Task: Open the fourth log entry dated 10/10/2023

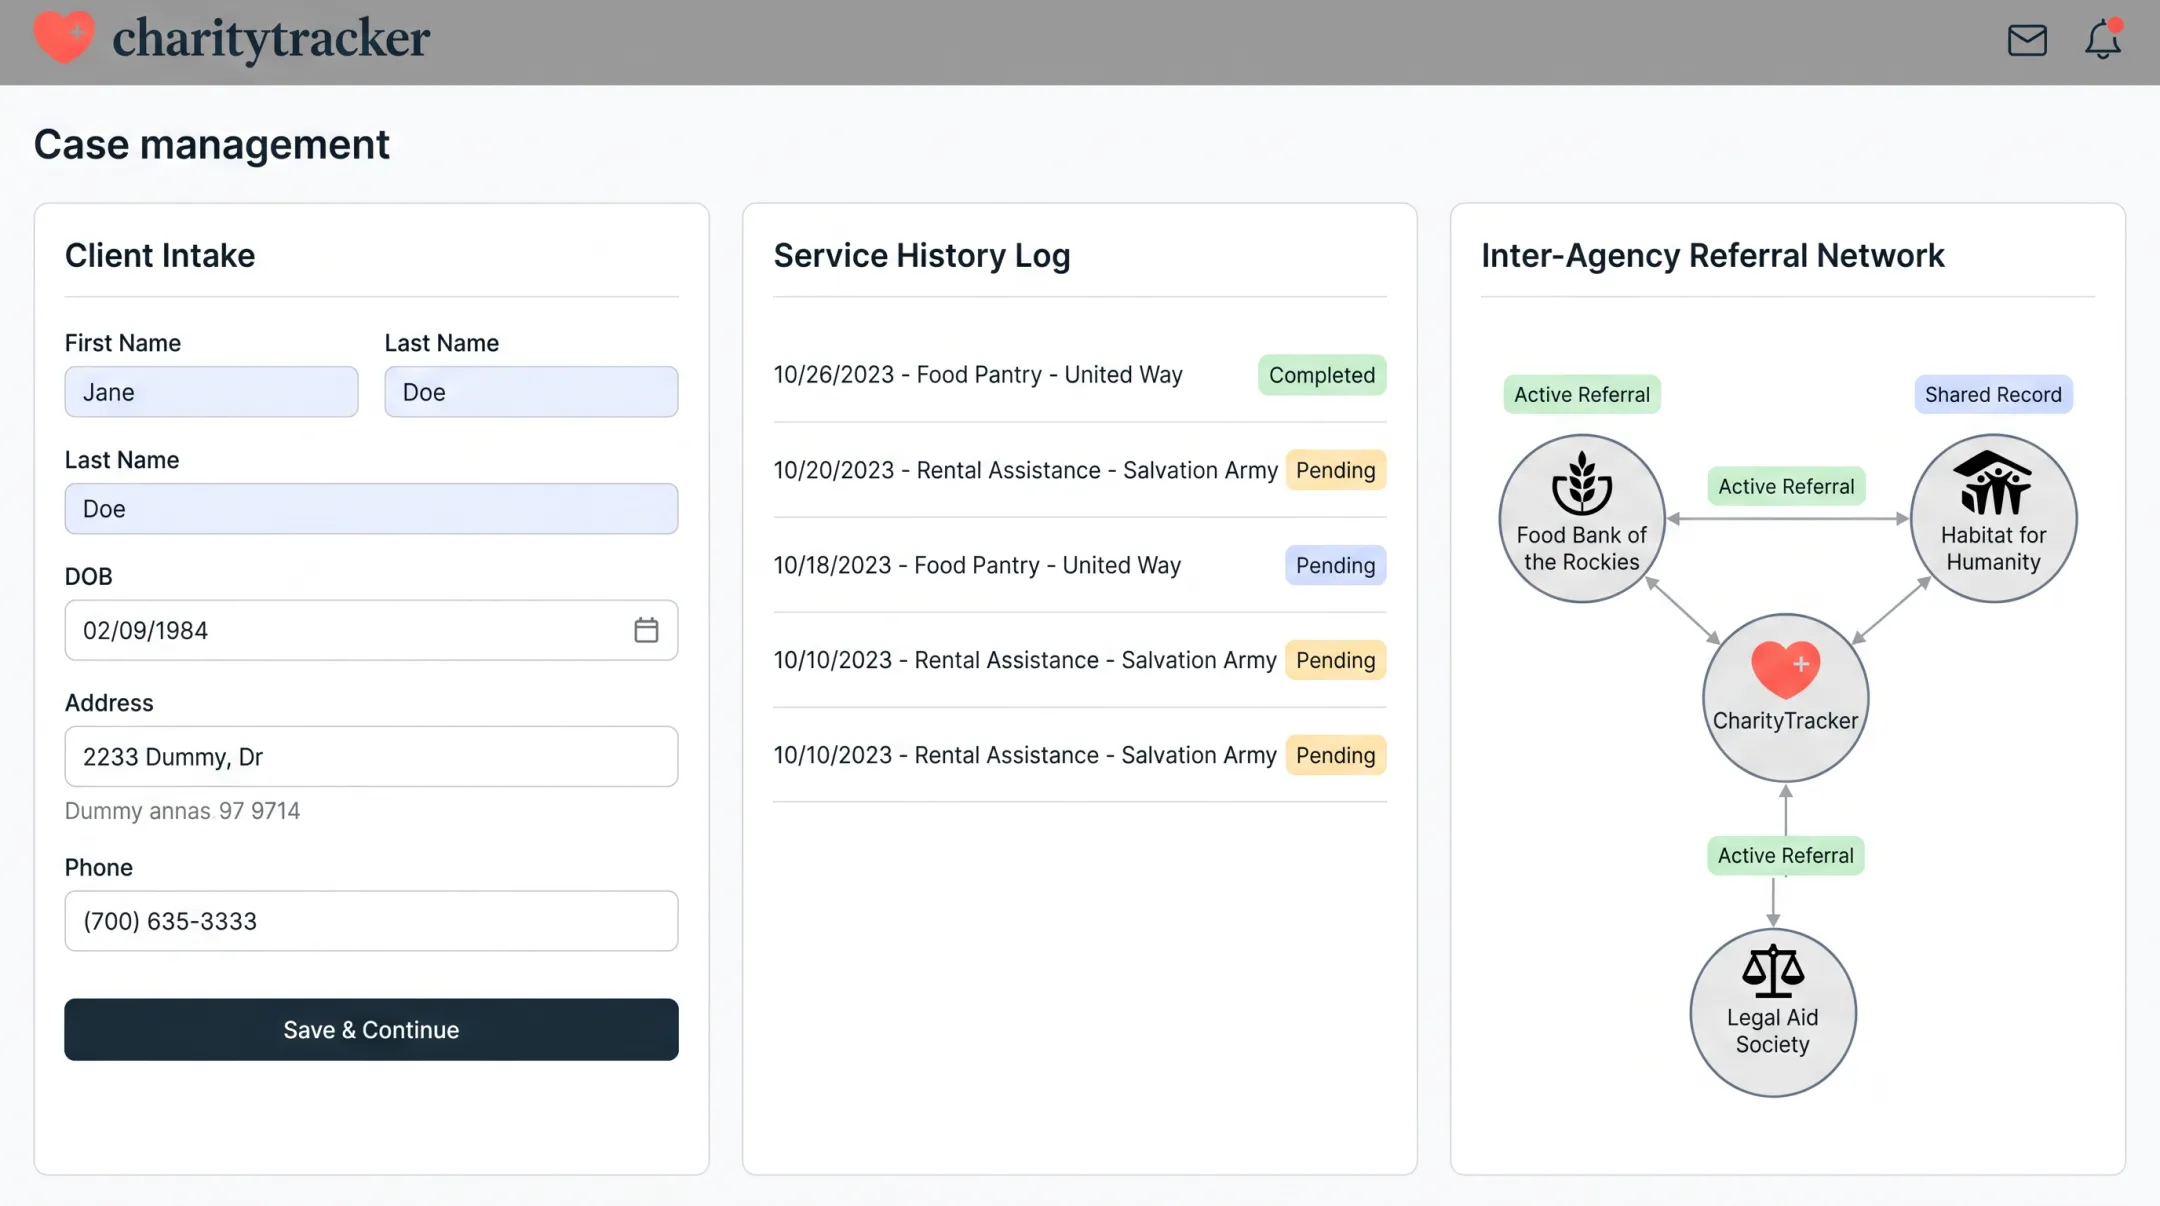Action: pyautogui.click(x=1080, y=660)
